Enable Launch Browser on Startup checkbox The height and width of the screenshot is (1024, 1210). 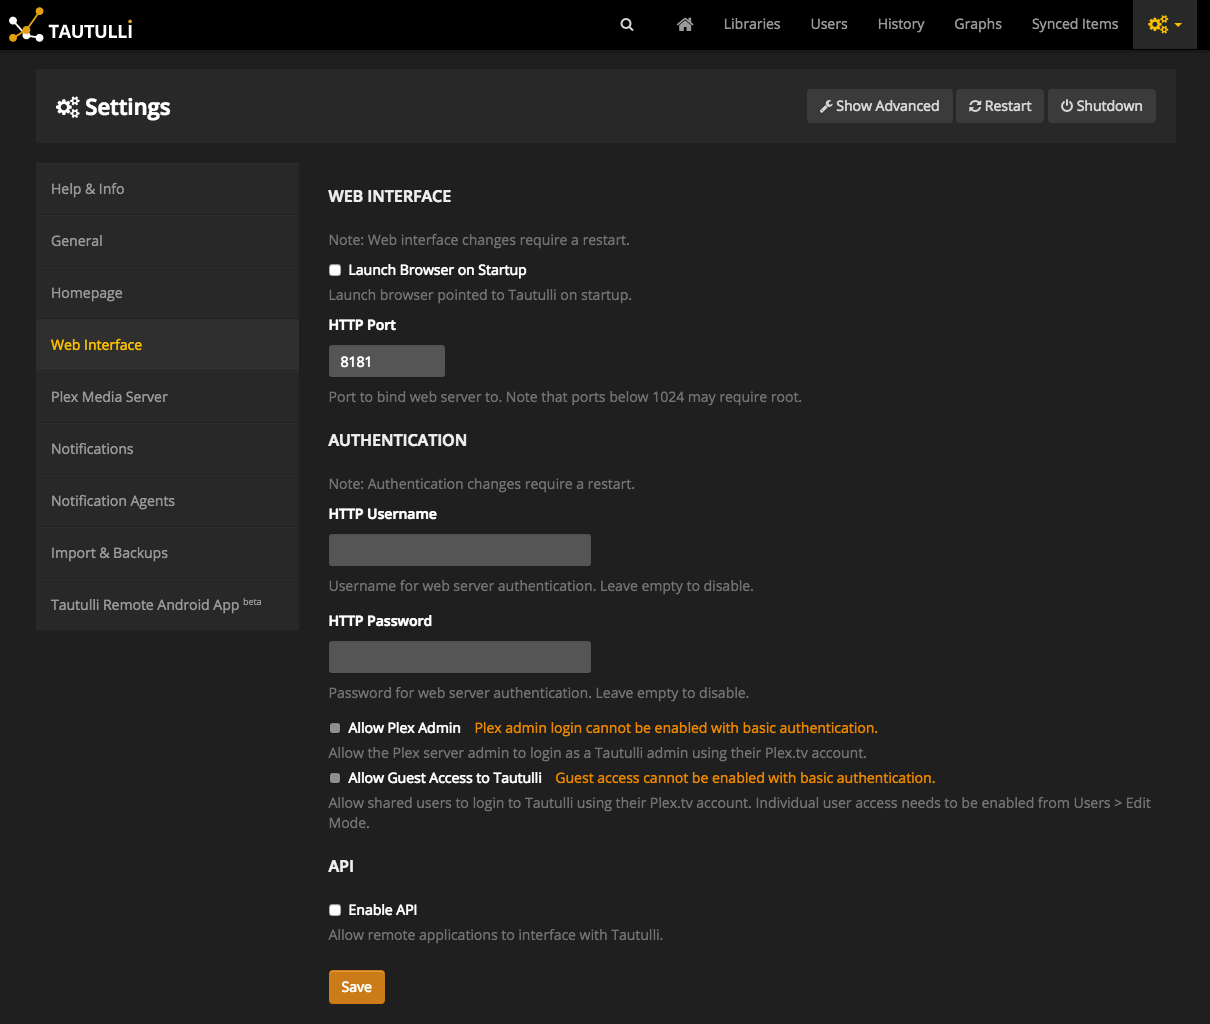click(335, 270)
